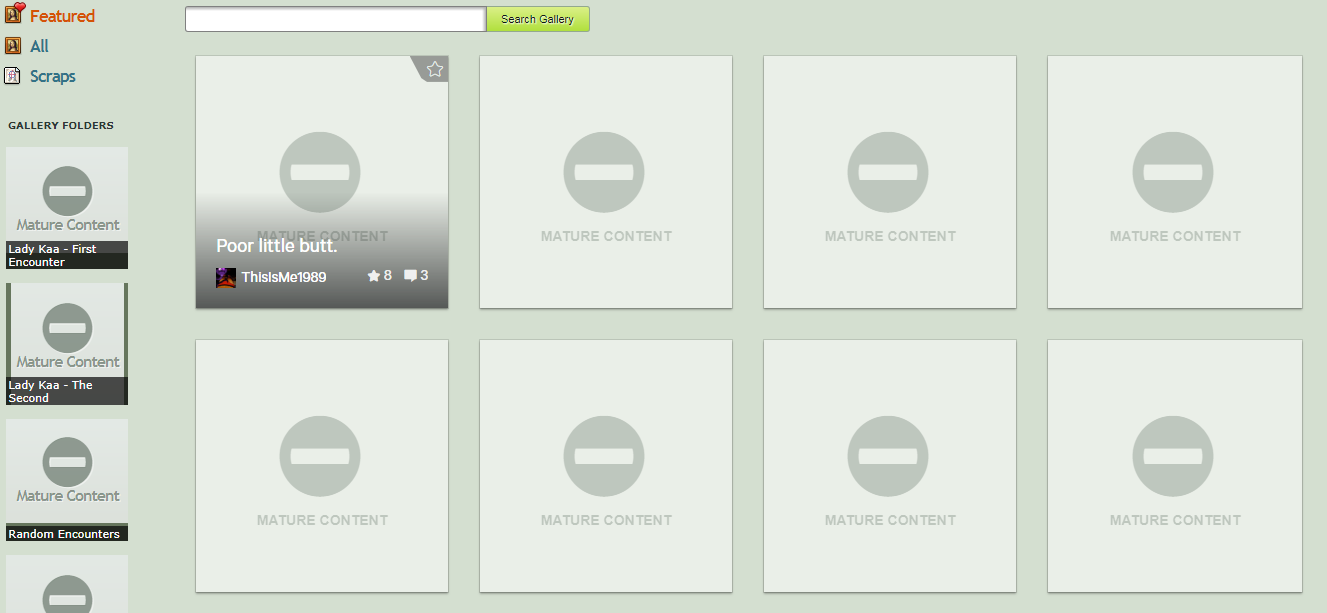
Task: Click the Search Gallery button
Action: [538, 19]
